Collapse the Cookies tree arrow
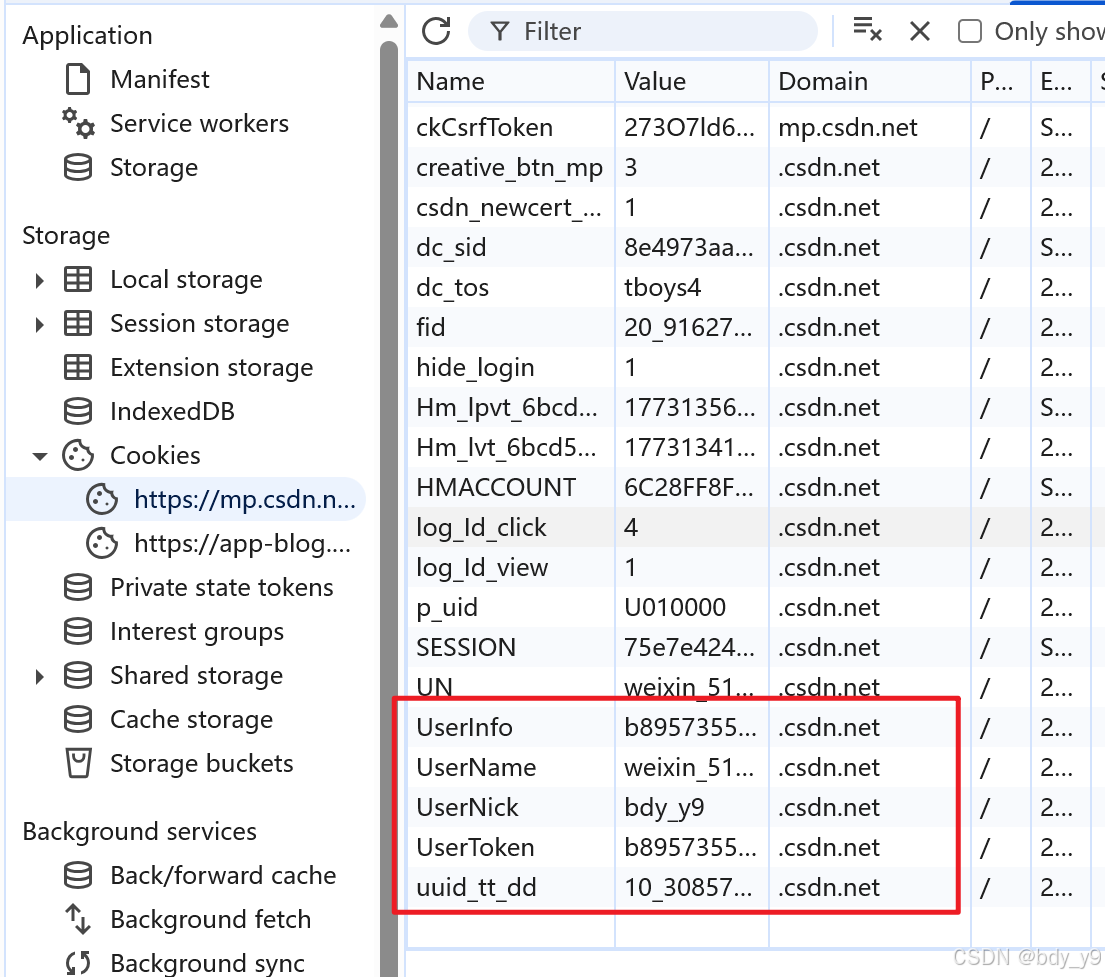 [40, 456]
